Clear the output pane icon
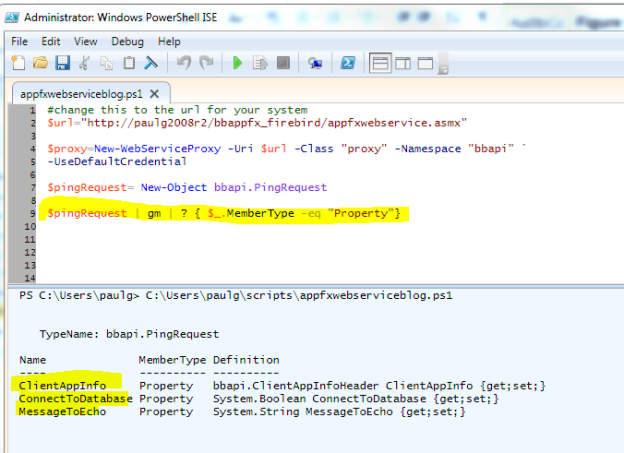 coord(152,63)
